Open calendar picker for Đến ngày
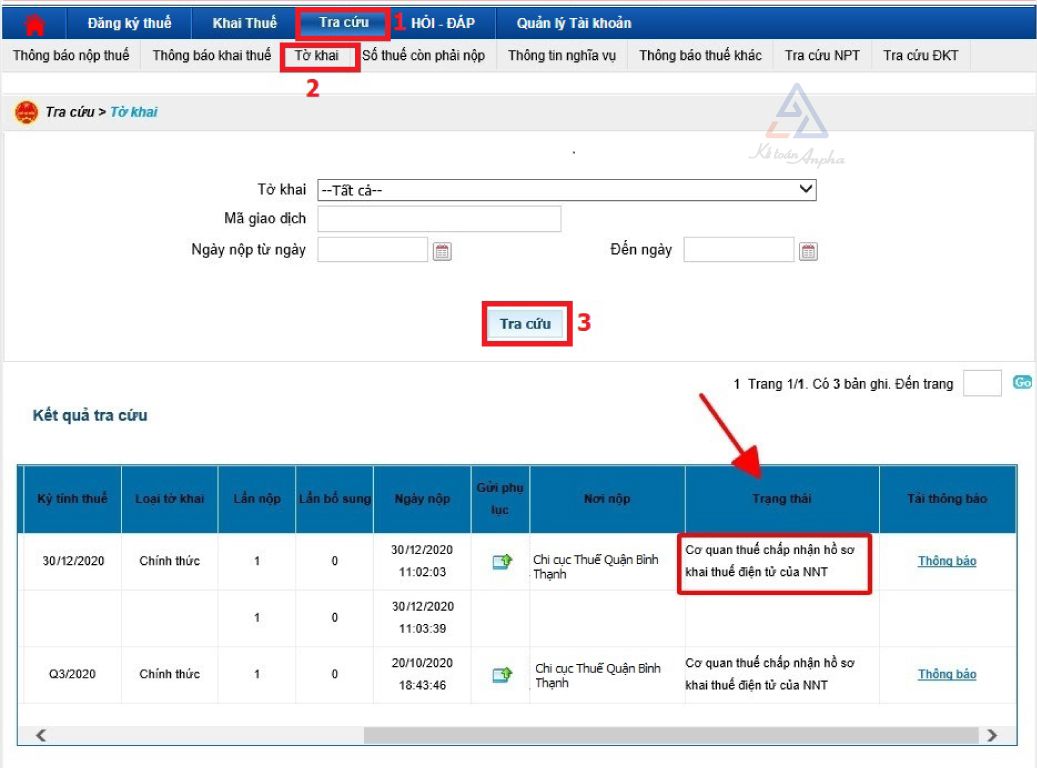 pos(809,252)
